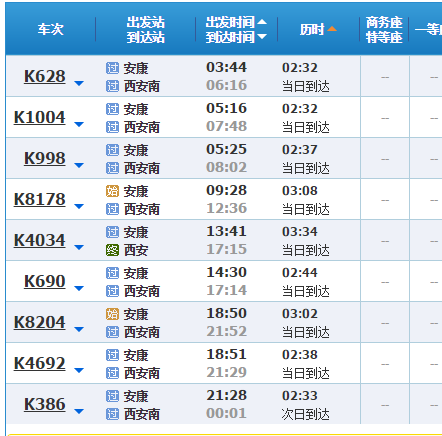
Task: Click the 过 icon next to K386 arrival 西安南
Action: [x=112, y=414]
